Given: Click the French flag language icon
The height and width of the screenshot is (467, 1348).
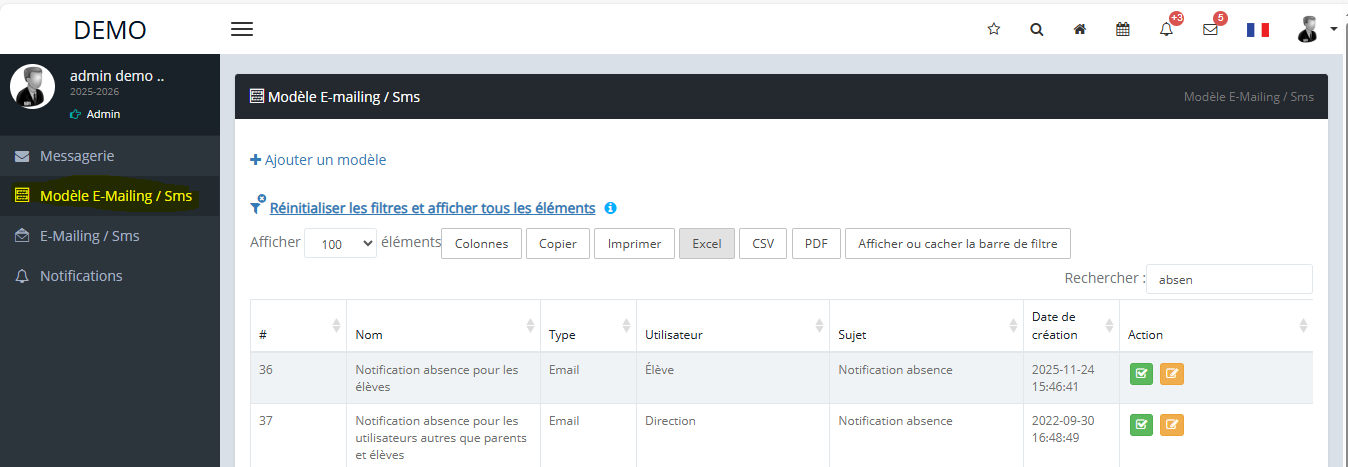Looking at the screenshot, I should tap(1257, 30).
